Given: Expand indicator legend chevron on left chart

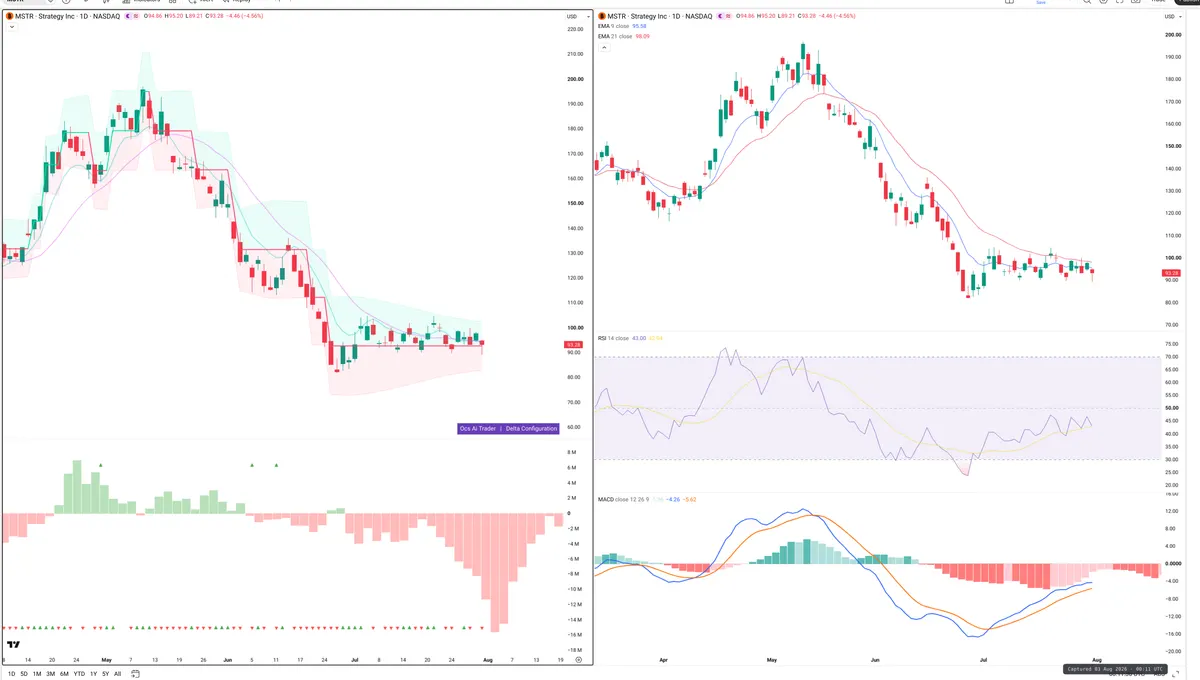Looking at the screenshot, I should tap(11, 28).
